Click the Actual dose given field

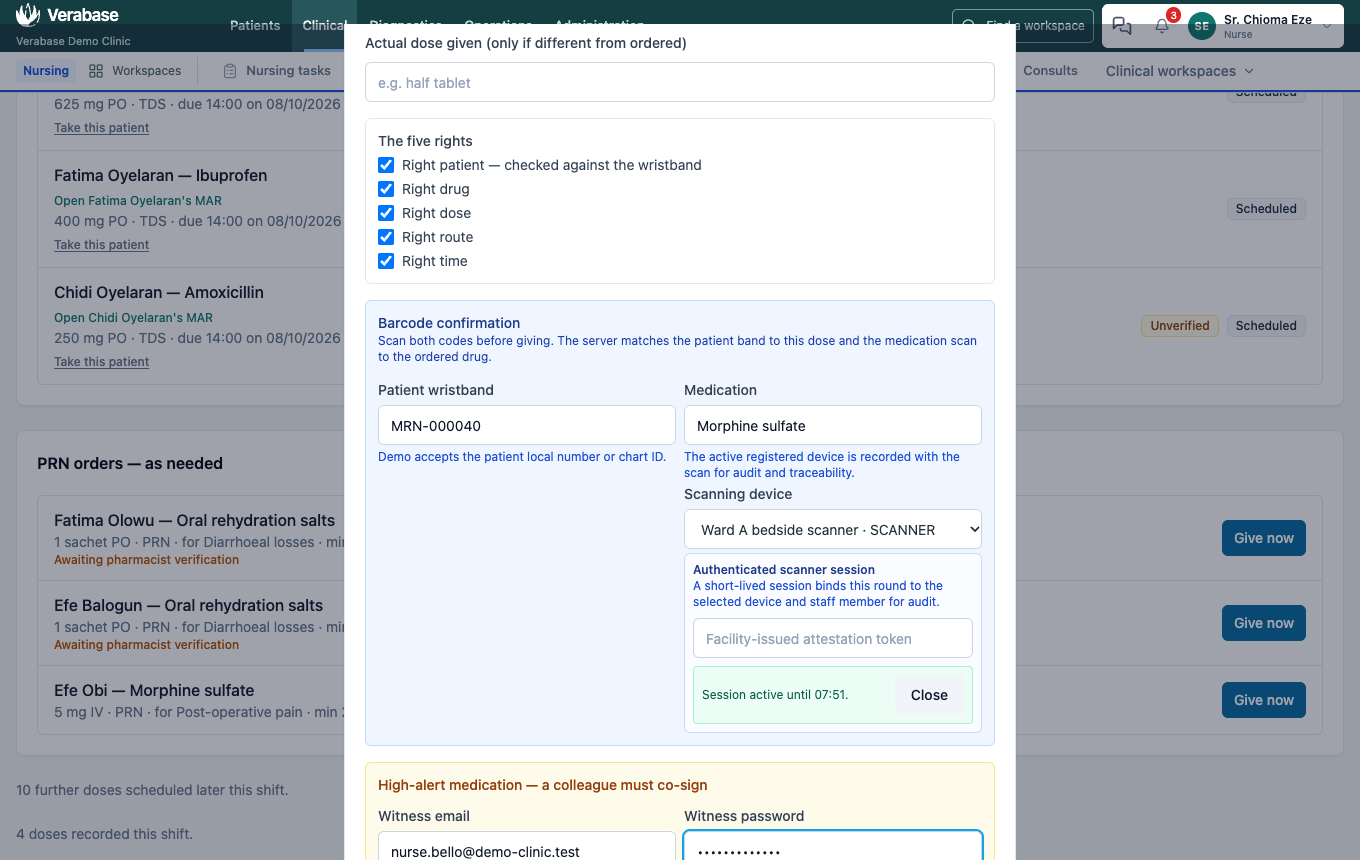[680, 82]
